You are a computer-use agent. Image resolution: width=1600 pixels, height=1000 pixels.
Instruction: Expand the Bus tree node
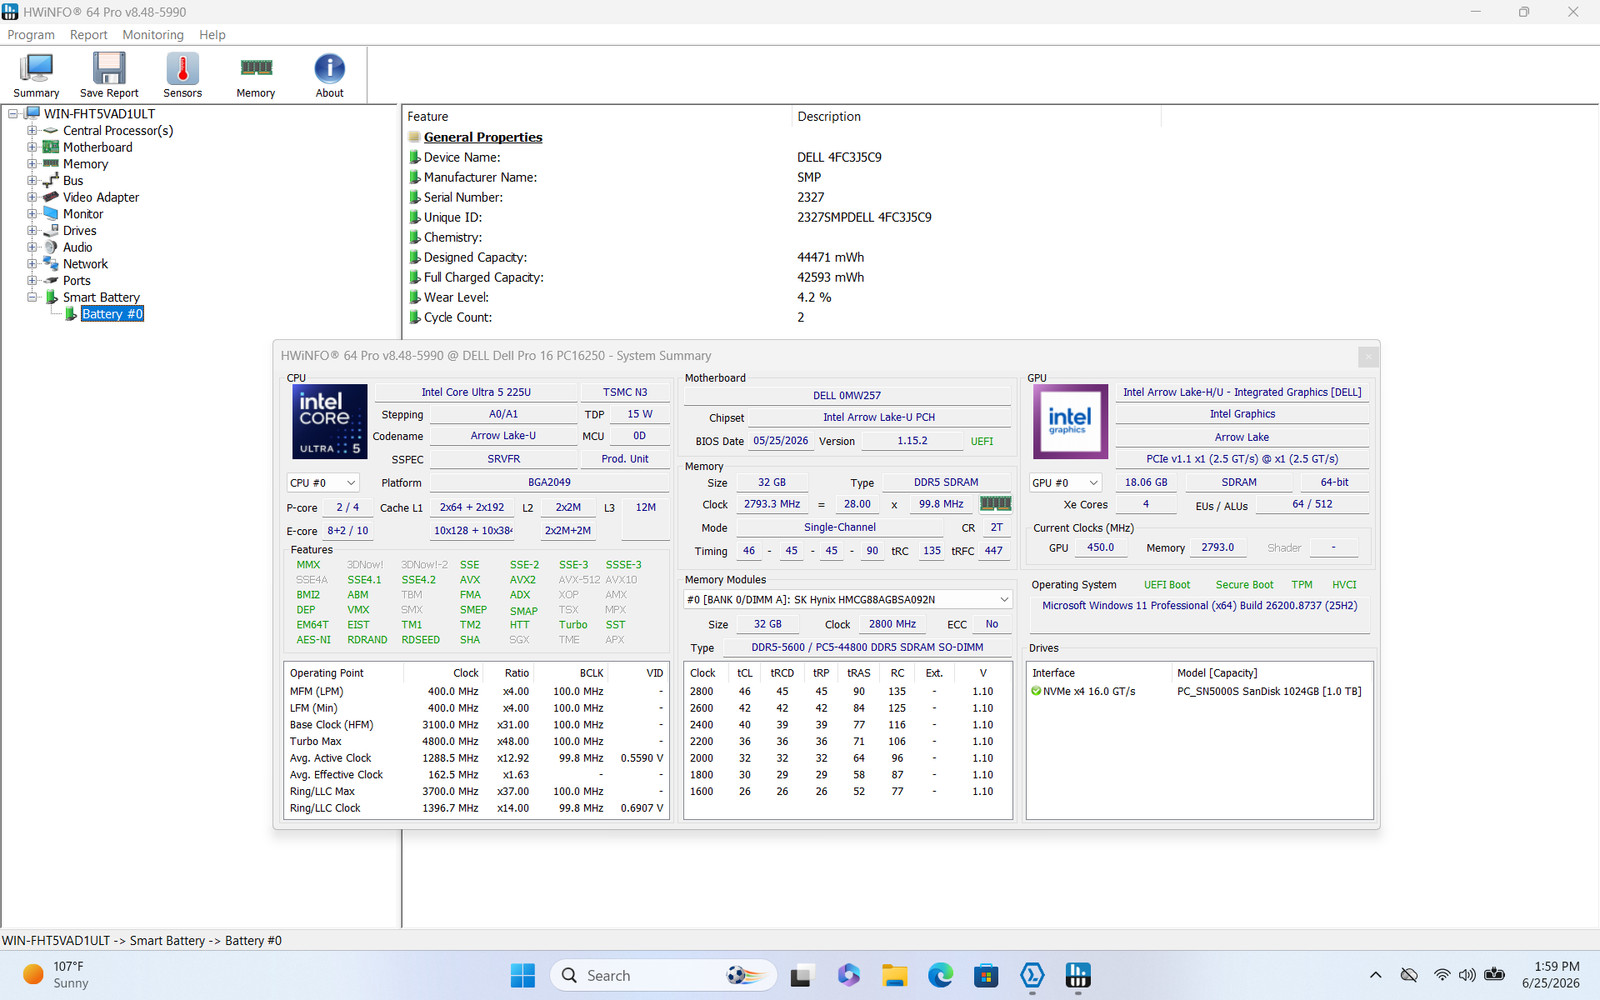tap(32, 181)
